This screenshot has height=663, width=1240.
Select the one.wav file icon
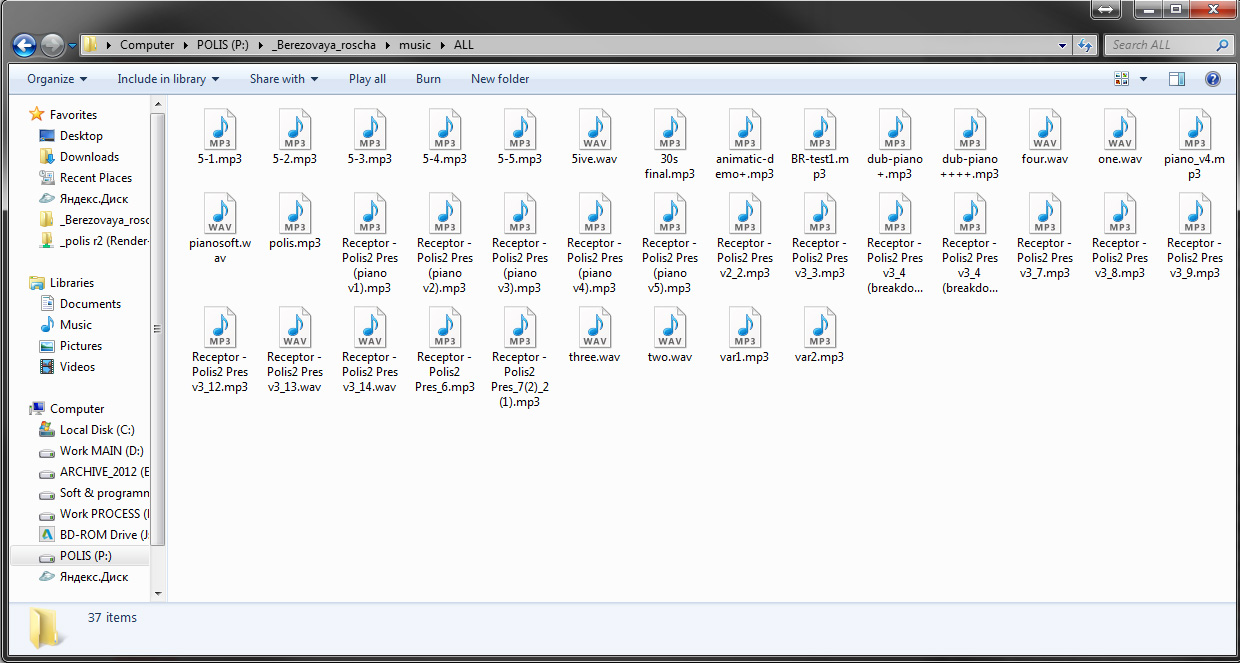coord(1120,129)
